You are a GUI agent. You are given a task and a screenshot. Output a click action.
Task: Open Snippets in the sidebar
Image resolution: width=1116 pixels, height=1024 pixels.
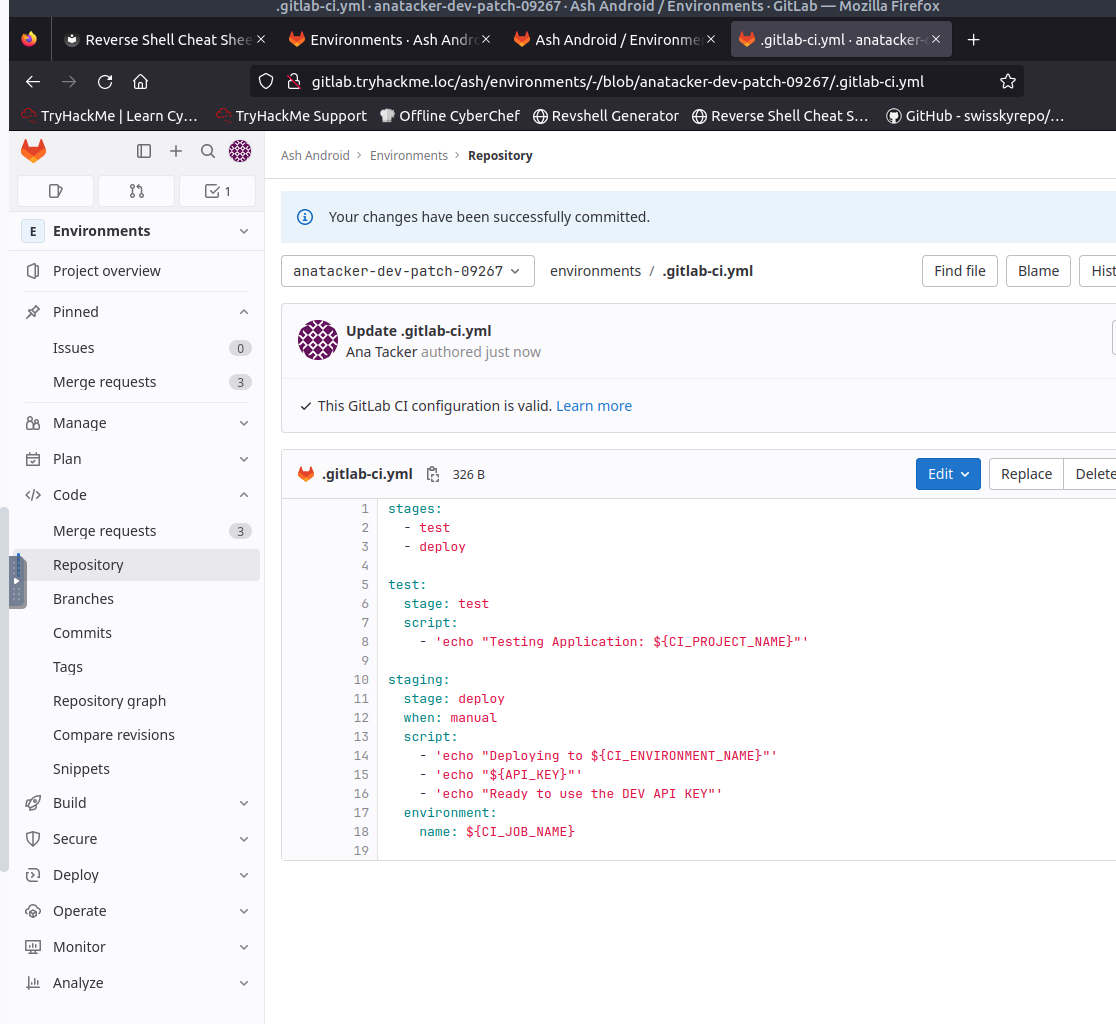click(138, 769)
